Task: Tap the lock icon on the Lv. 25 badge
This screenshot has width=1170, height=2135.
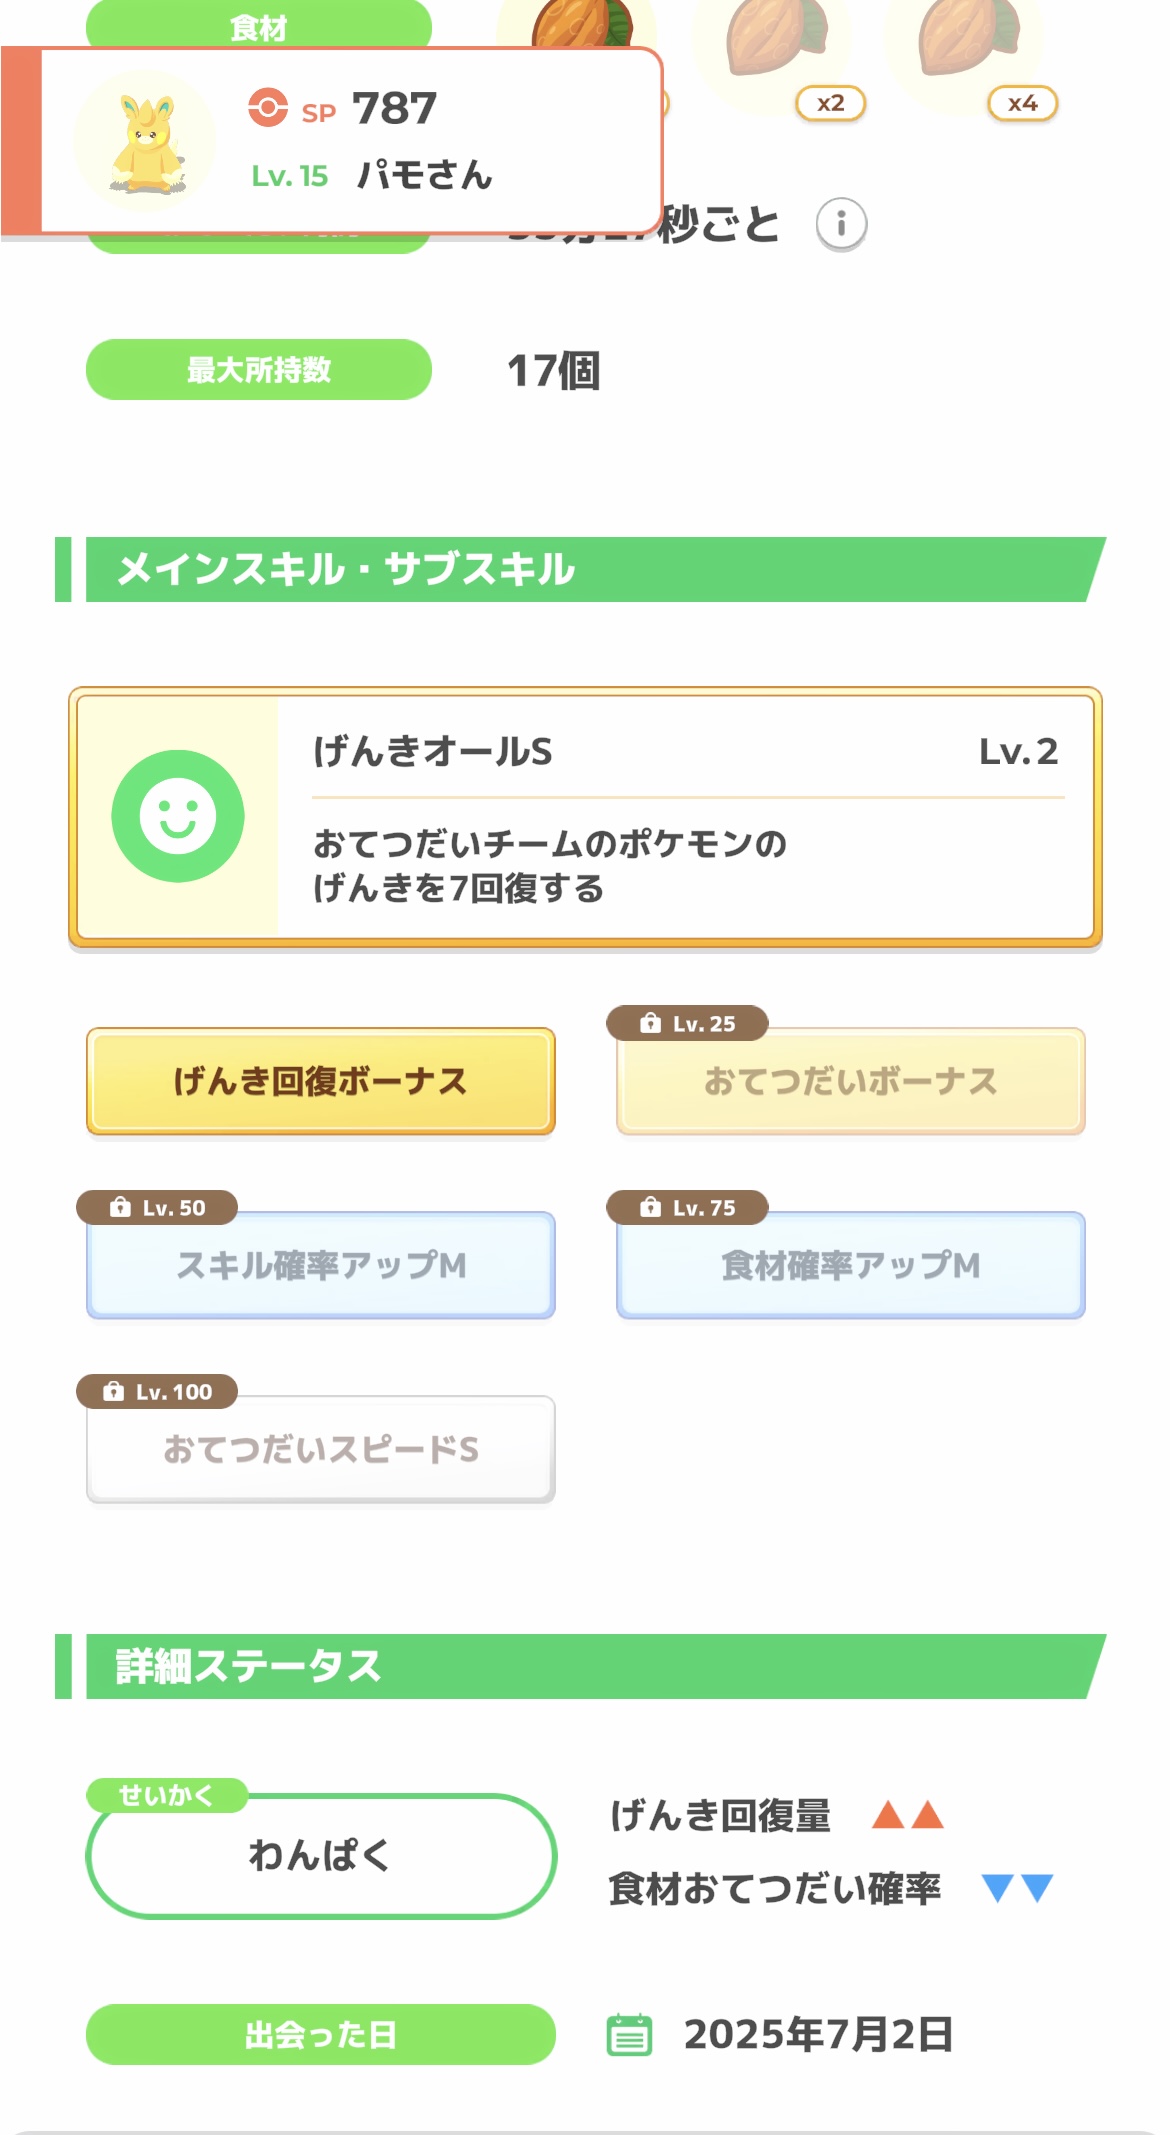Action: (x=651, y=1023)
